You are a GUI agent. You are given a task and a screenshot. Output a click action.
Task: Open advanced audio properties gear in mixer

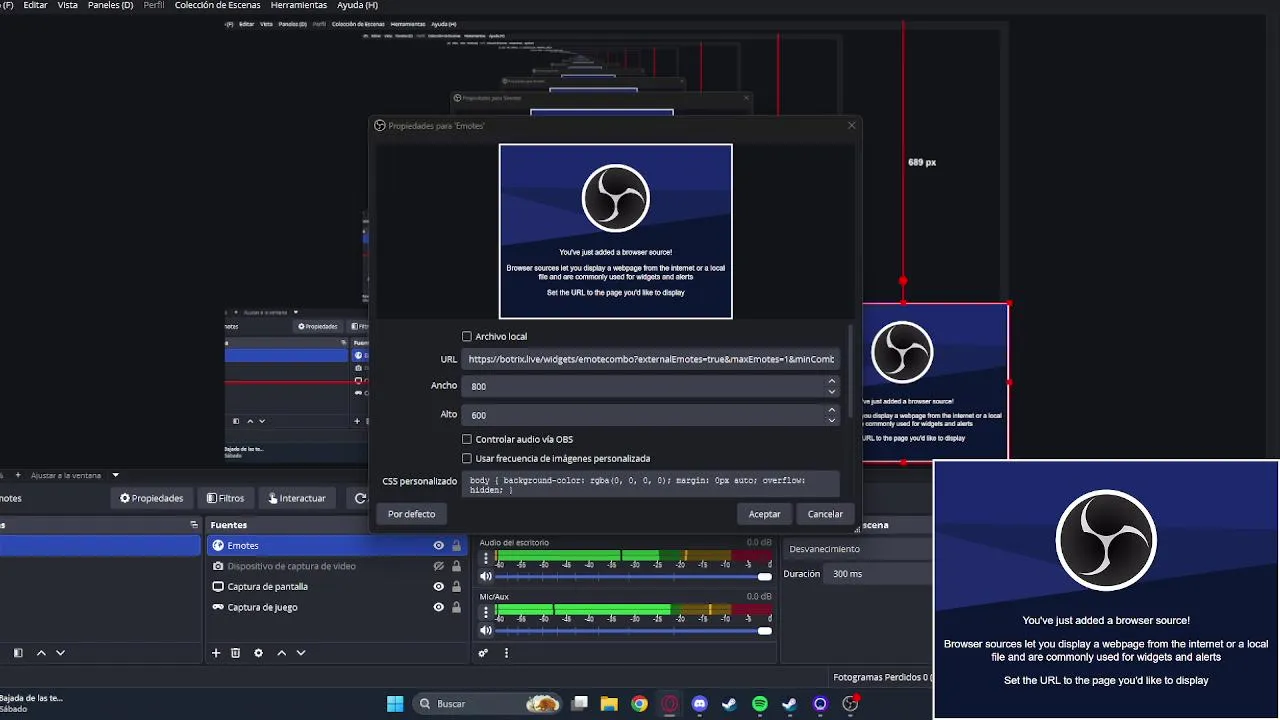pyautogui.click(x=483, y=653)
